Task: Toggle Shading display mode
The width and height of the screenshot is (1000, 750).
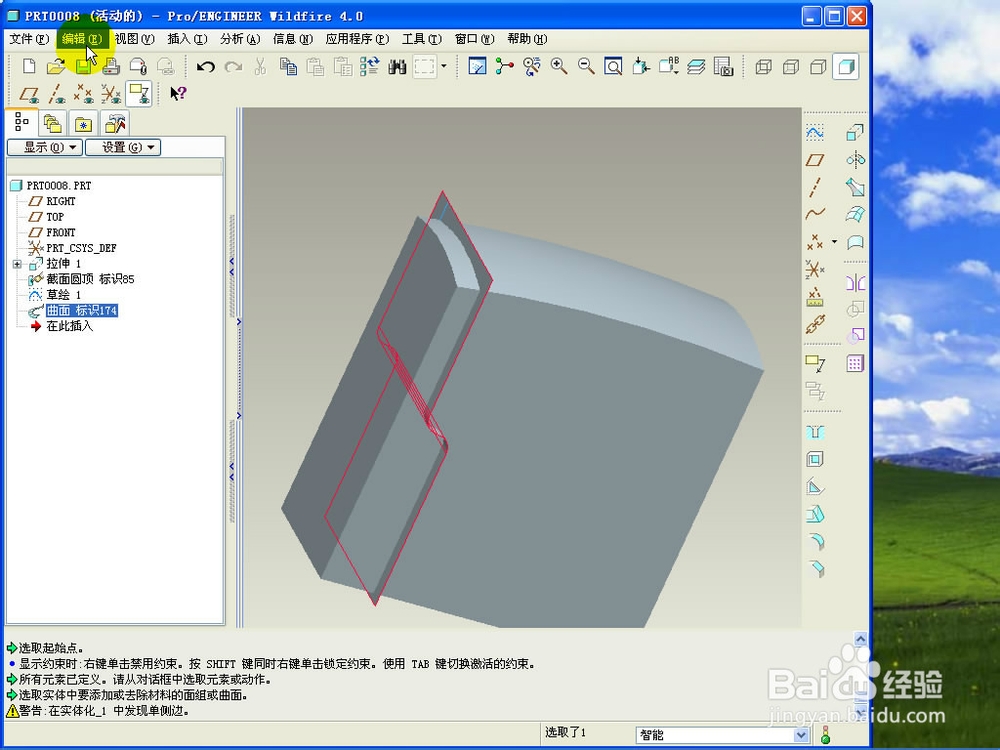Action: pyautogui.click(x=846, y=66)
